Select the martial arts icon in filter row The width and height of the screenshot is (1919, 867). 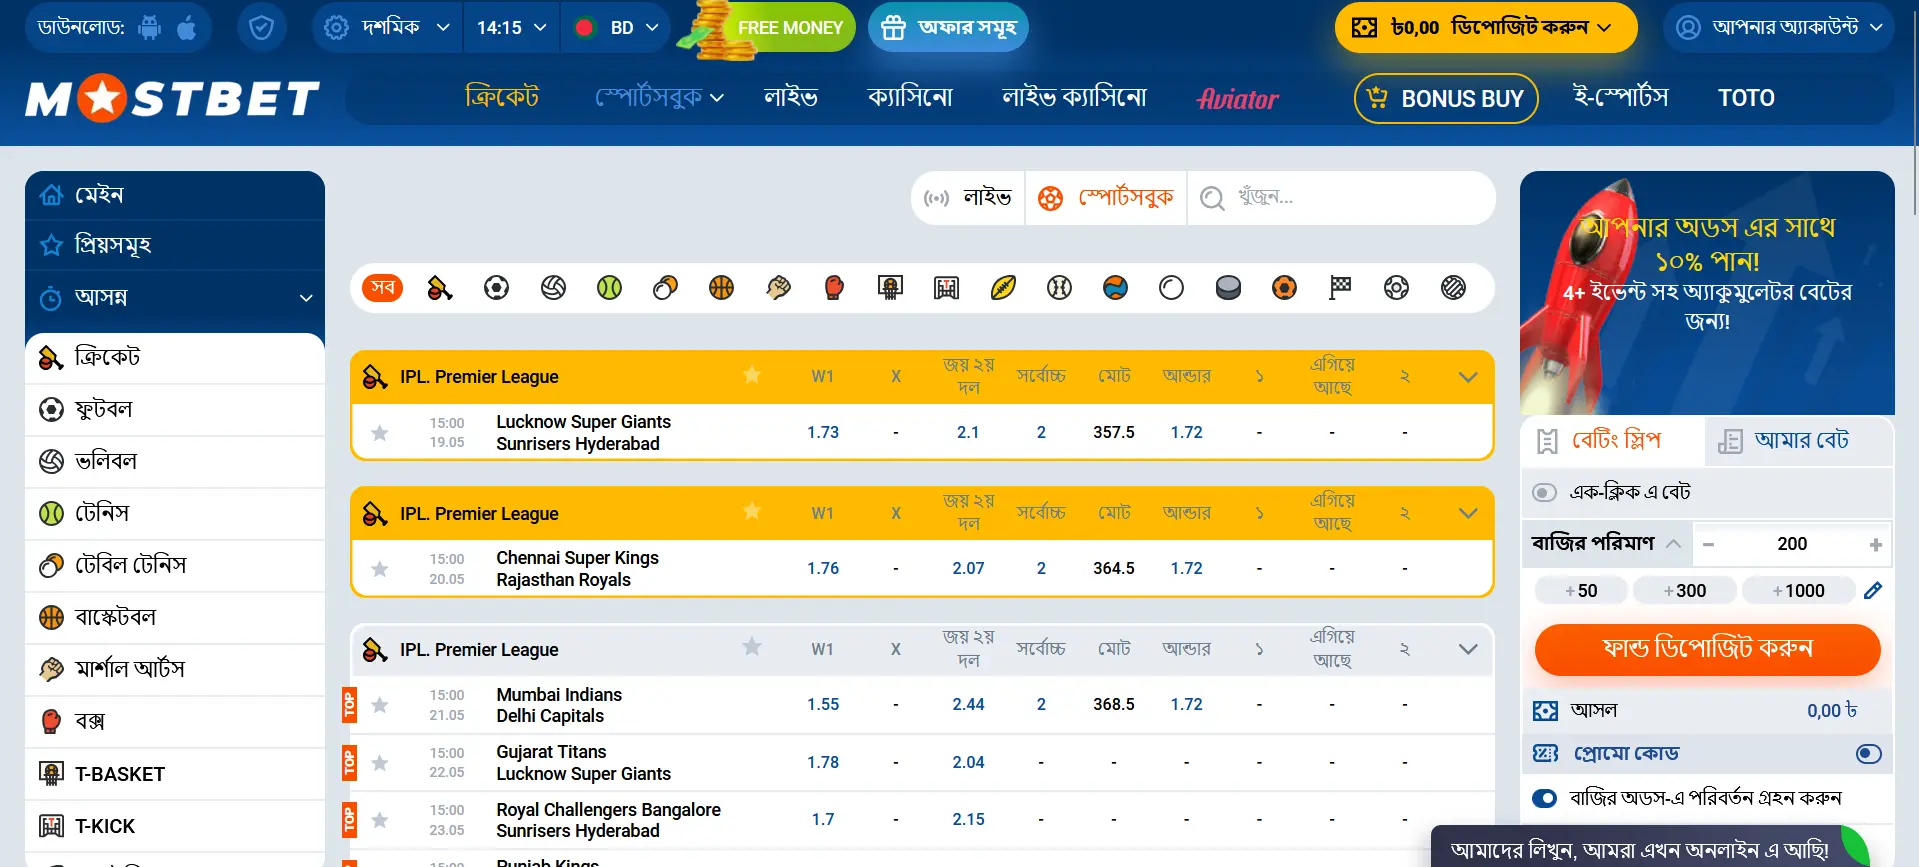778,288
